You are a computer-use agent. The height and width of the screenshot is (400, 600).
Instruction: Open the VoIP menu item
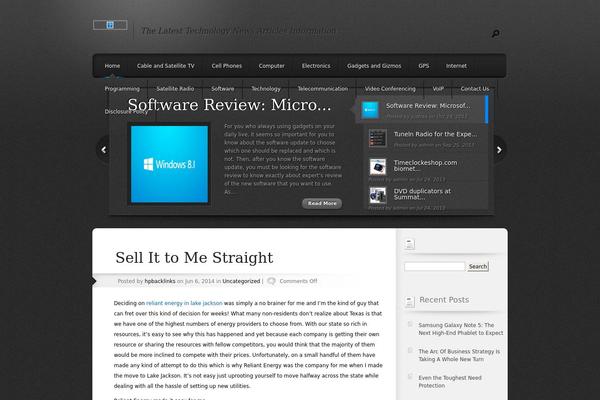point(438,89)
